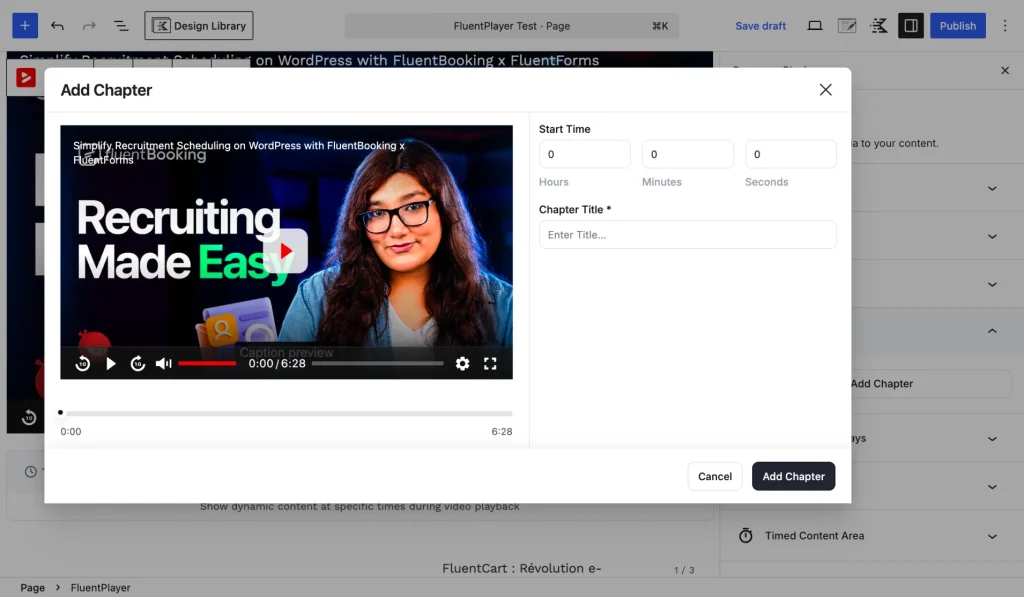This screenshot has width=1024, height=597.
Task: Select FluentPlayer in the breadcrumb
Action: point(101,587)
